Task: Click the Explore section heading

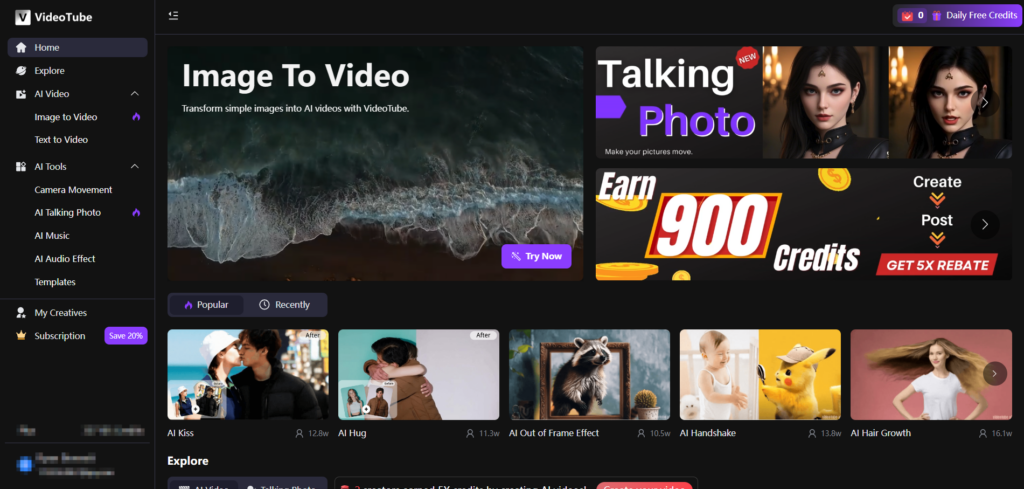Action: click(x=187, y=461)
